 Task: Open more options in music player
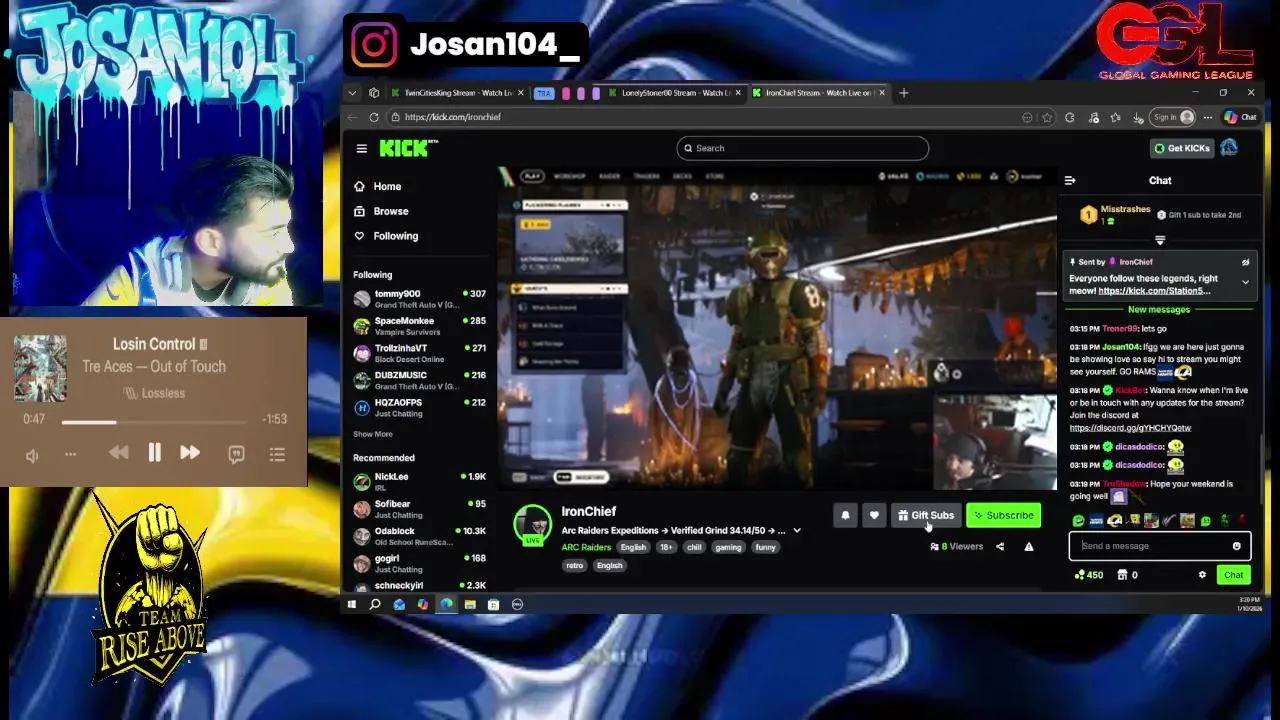(70, 455)
